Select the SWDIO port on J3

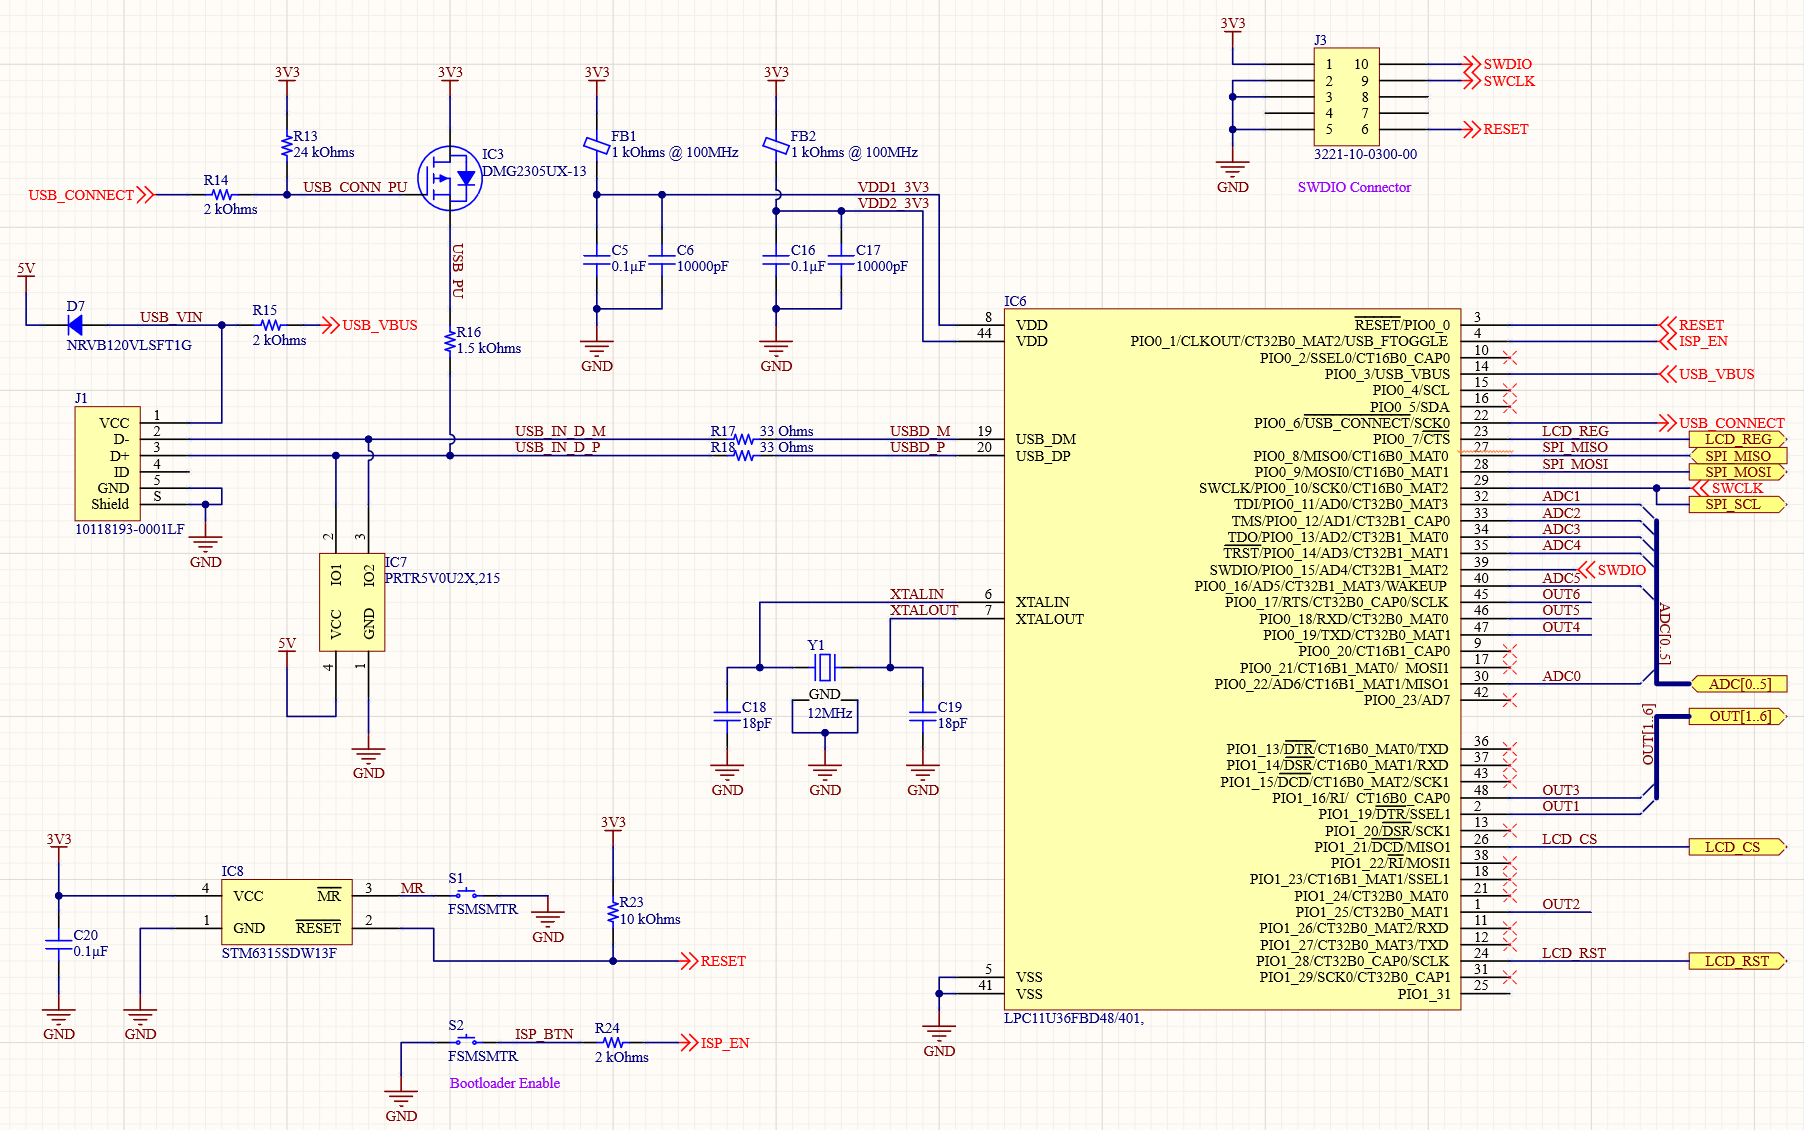point(1497,64)
